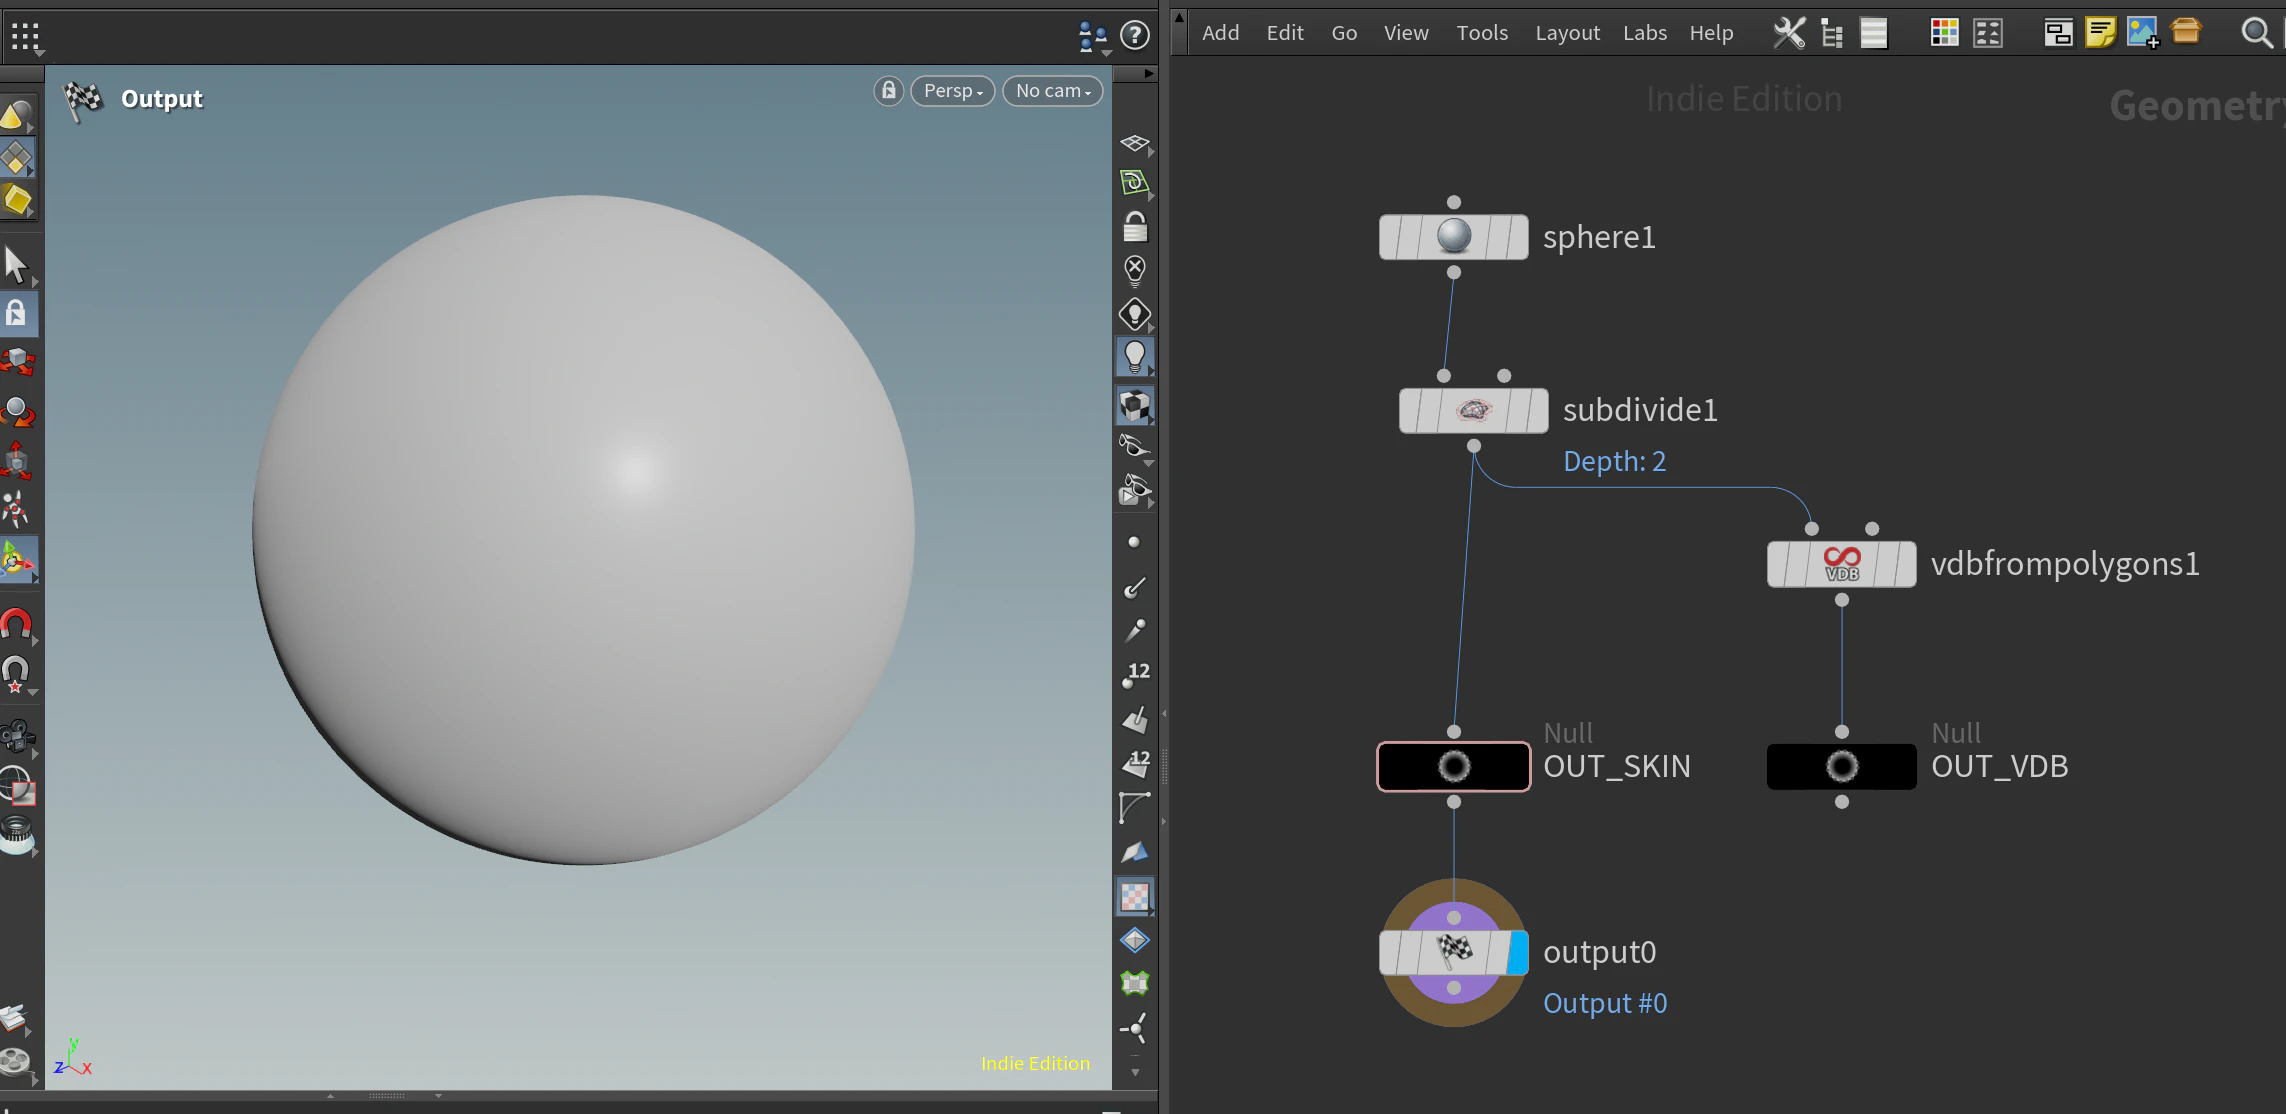Image resolution: width=2286 pixels, height=1114 pixels.
Task: Open the No cam camera dropdown
Action: pos(1052,91)
